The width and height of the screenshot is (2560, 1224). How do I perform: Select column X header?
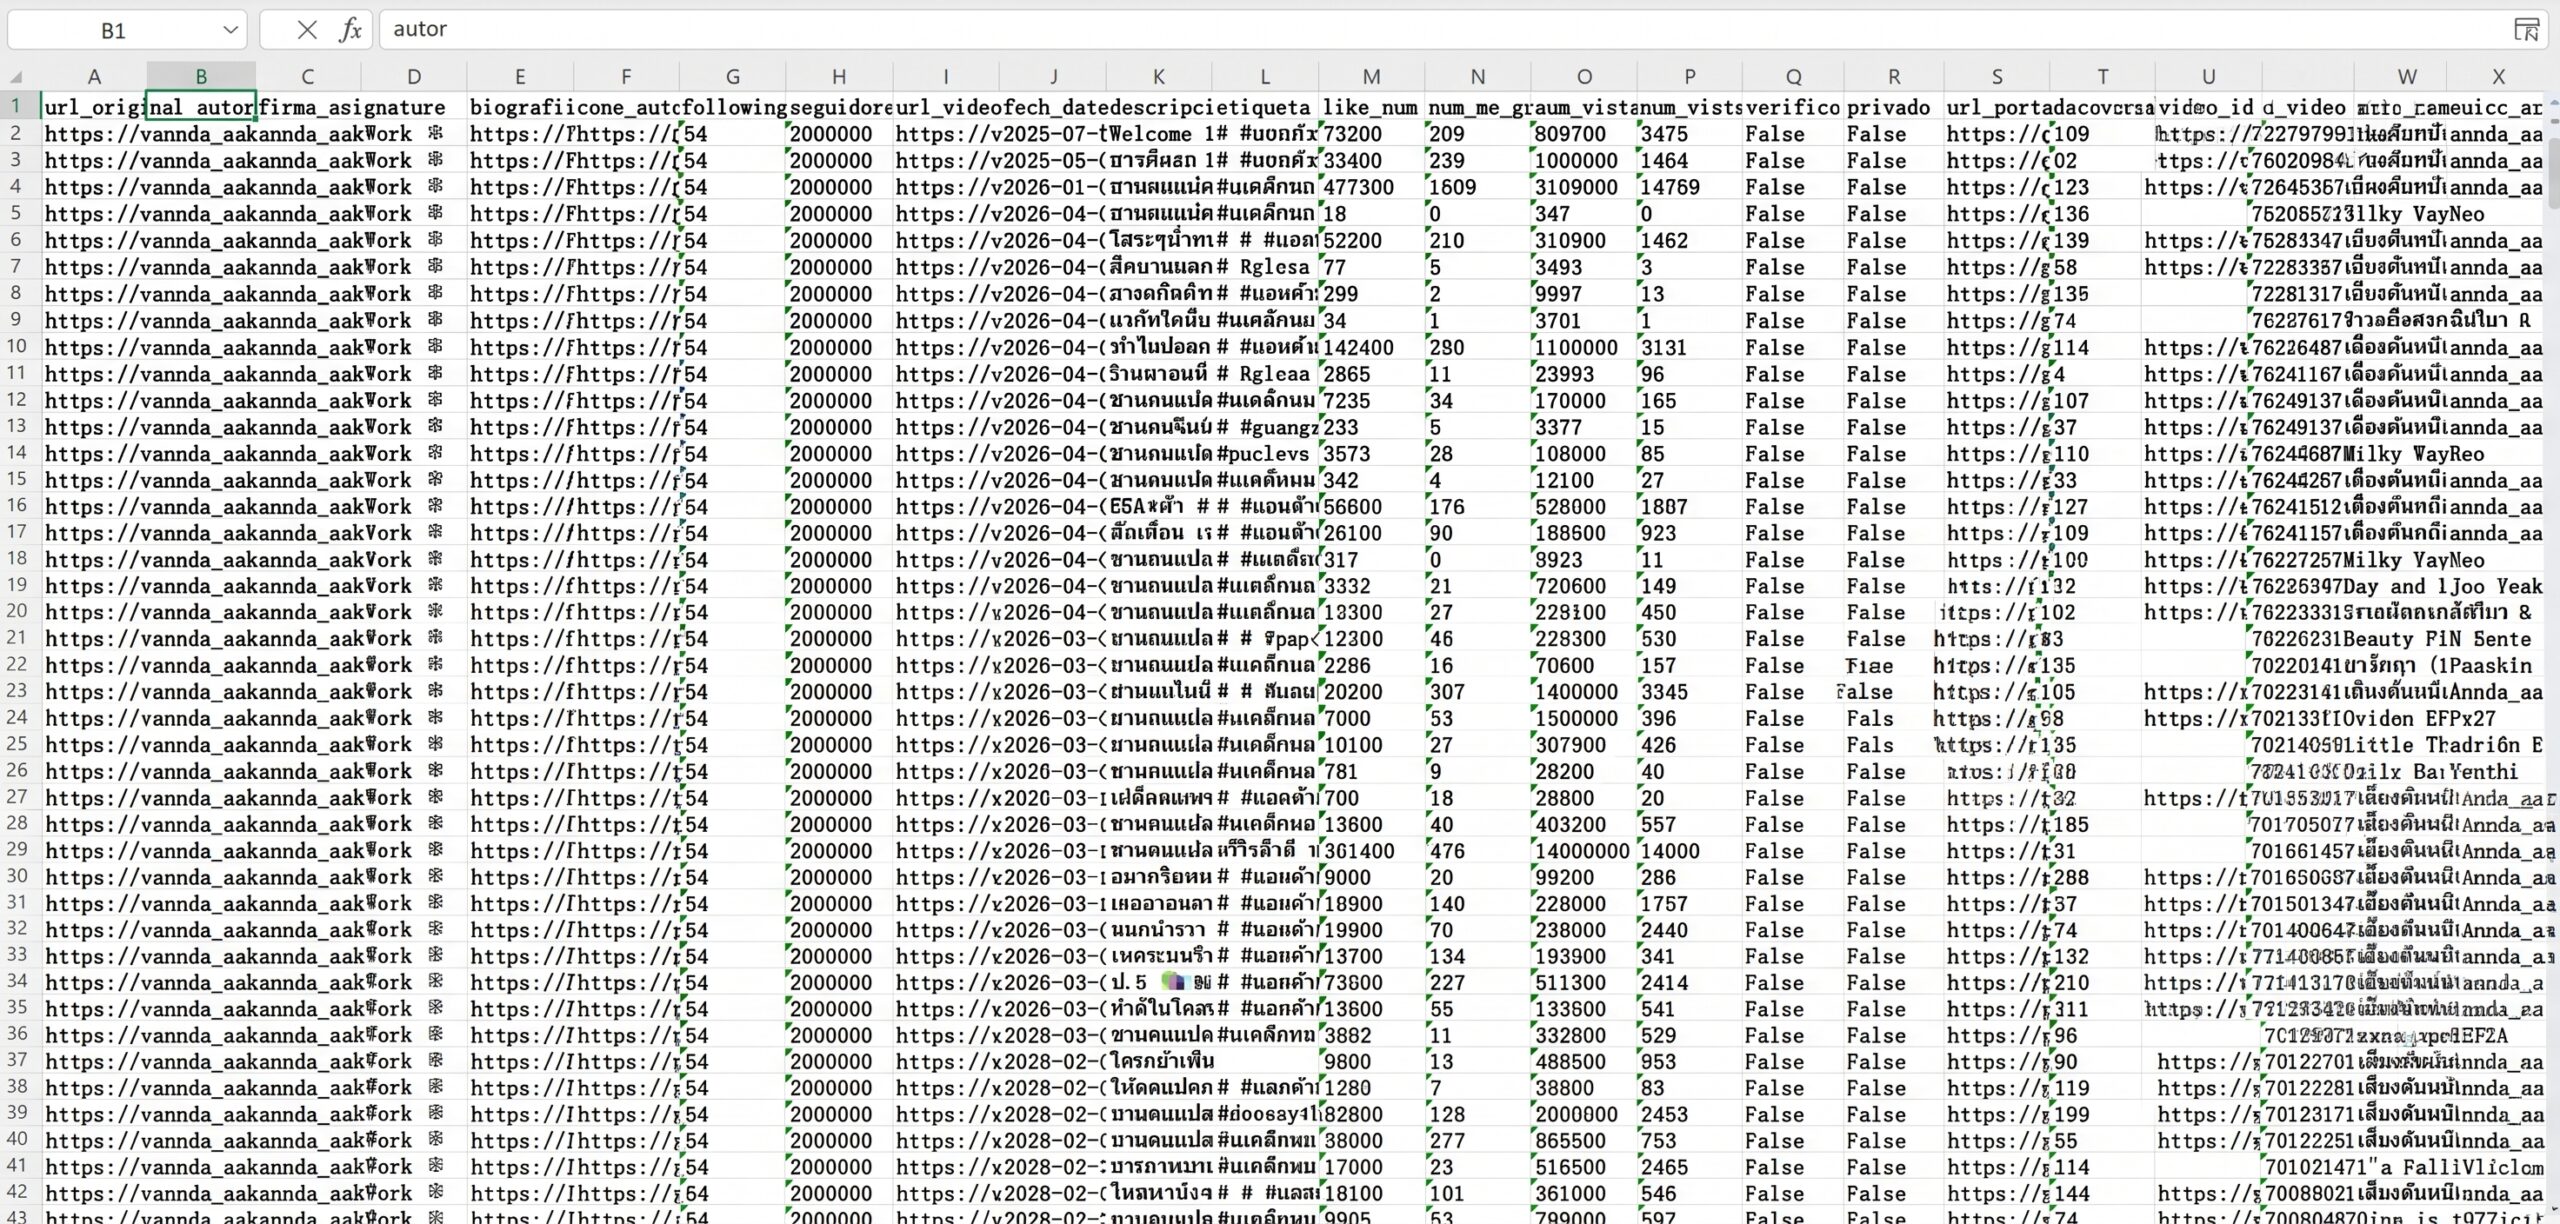click(2498, 77)
